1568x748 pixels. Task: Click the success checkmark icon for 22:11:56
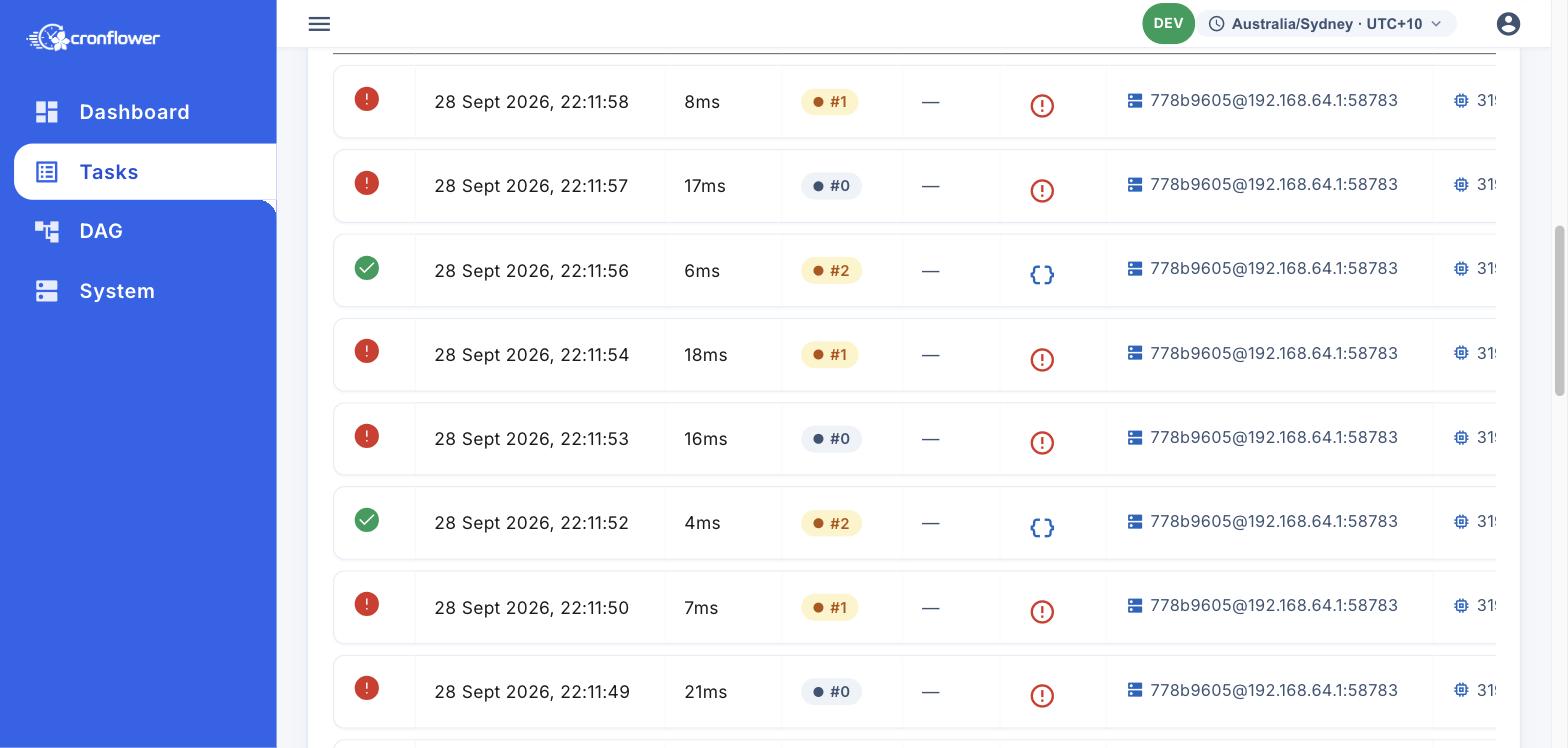[x=367, y=268]
